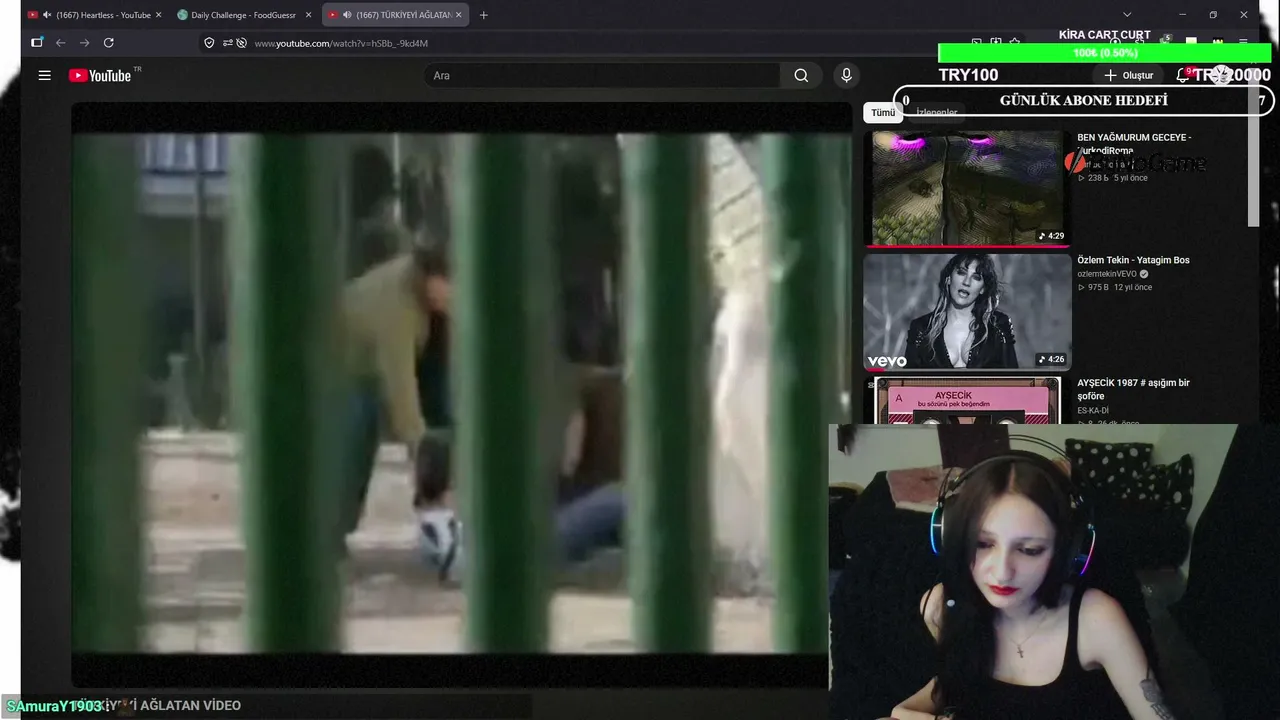Go forward in browser history

pos(84,43)
